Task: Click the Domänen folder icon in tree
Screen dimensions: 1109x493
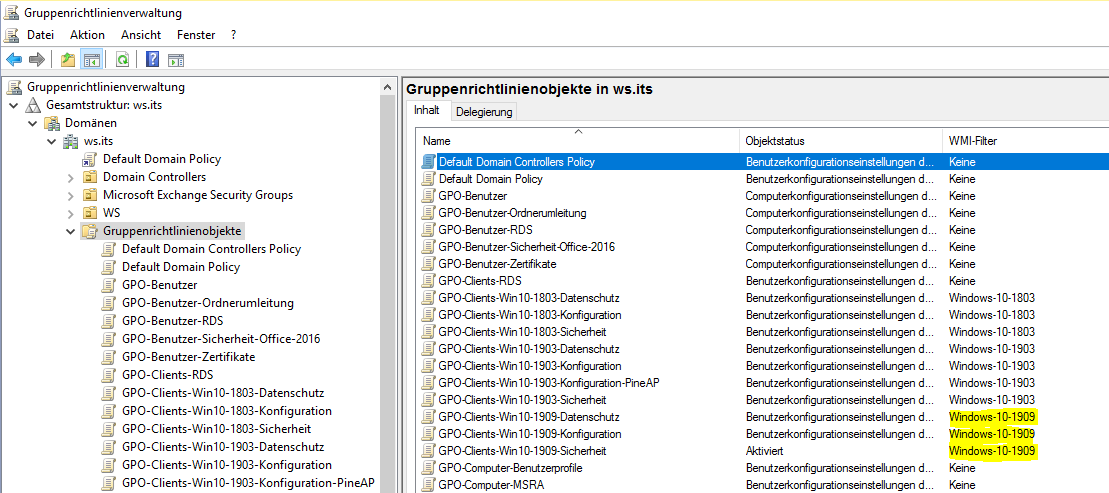Action: coord(52,123)
